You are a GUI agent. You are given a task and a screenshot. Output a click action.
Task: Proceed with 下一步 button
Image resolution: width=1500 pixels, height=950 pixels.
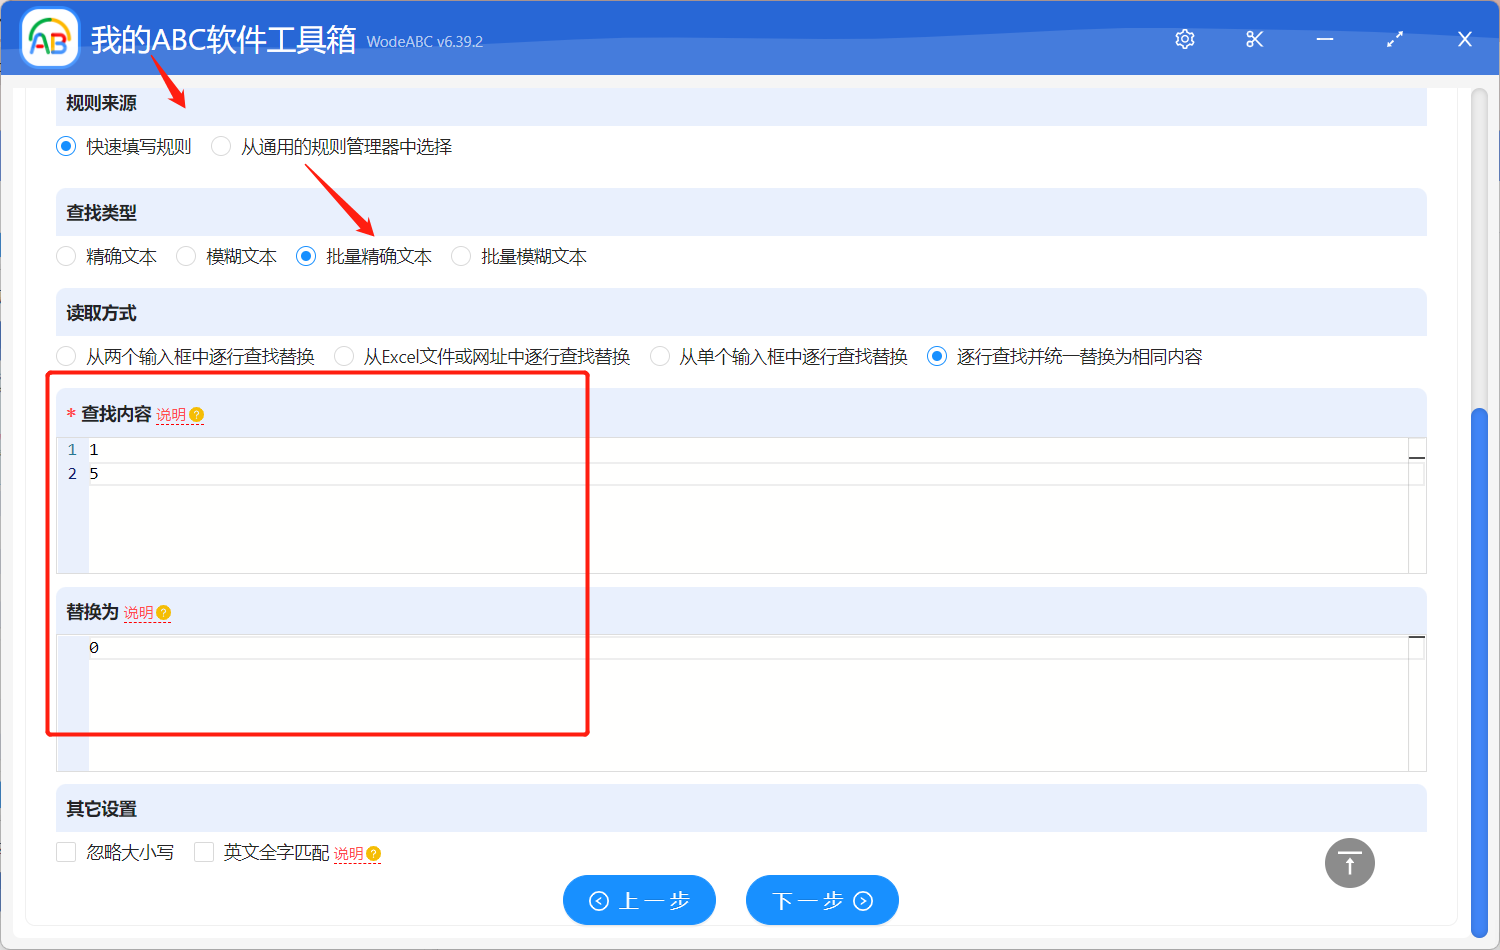pyautogui.click(x=822, y=900)
